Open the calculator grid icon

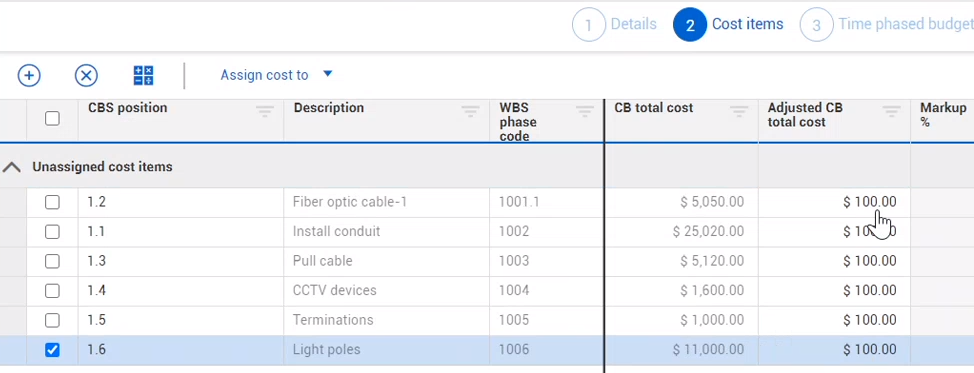143,76
